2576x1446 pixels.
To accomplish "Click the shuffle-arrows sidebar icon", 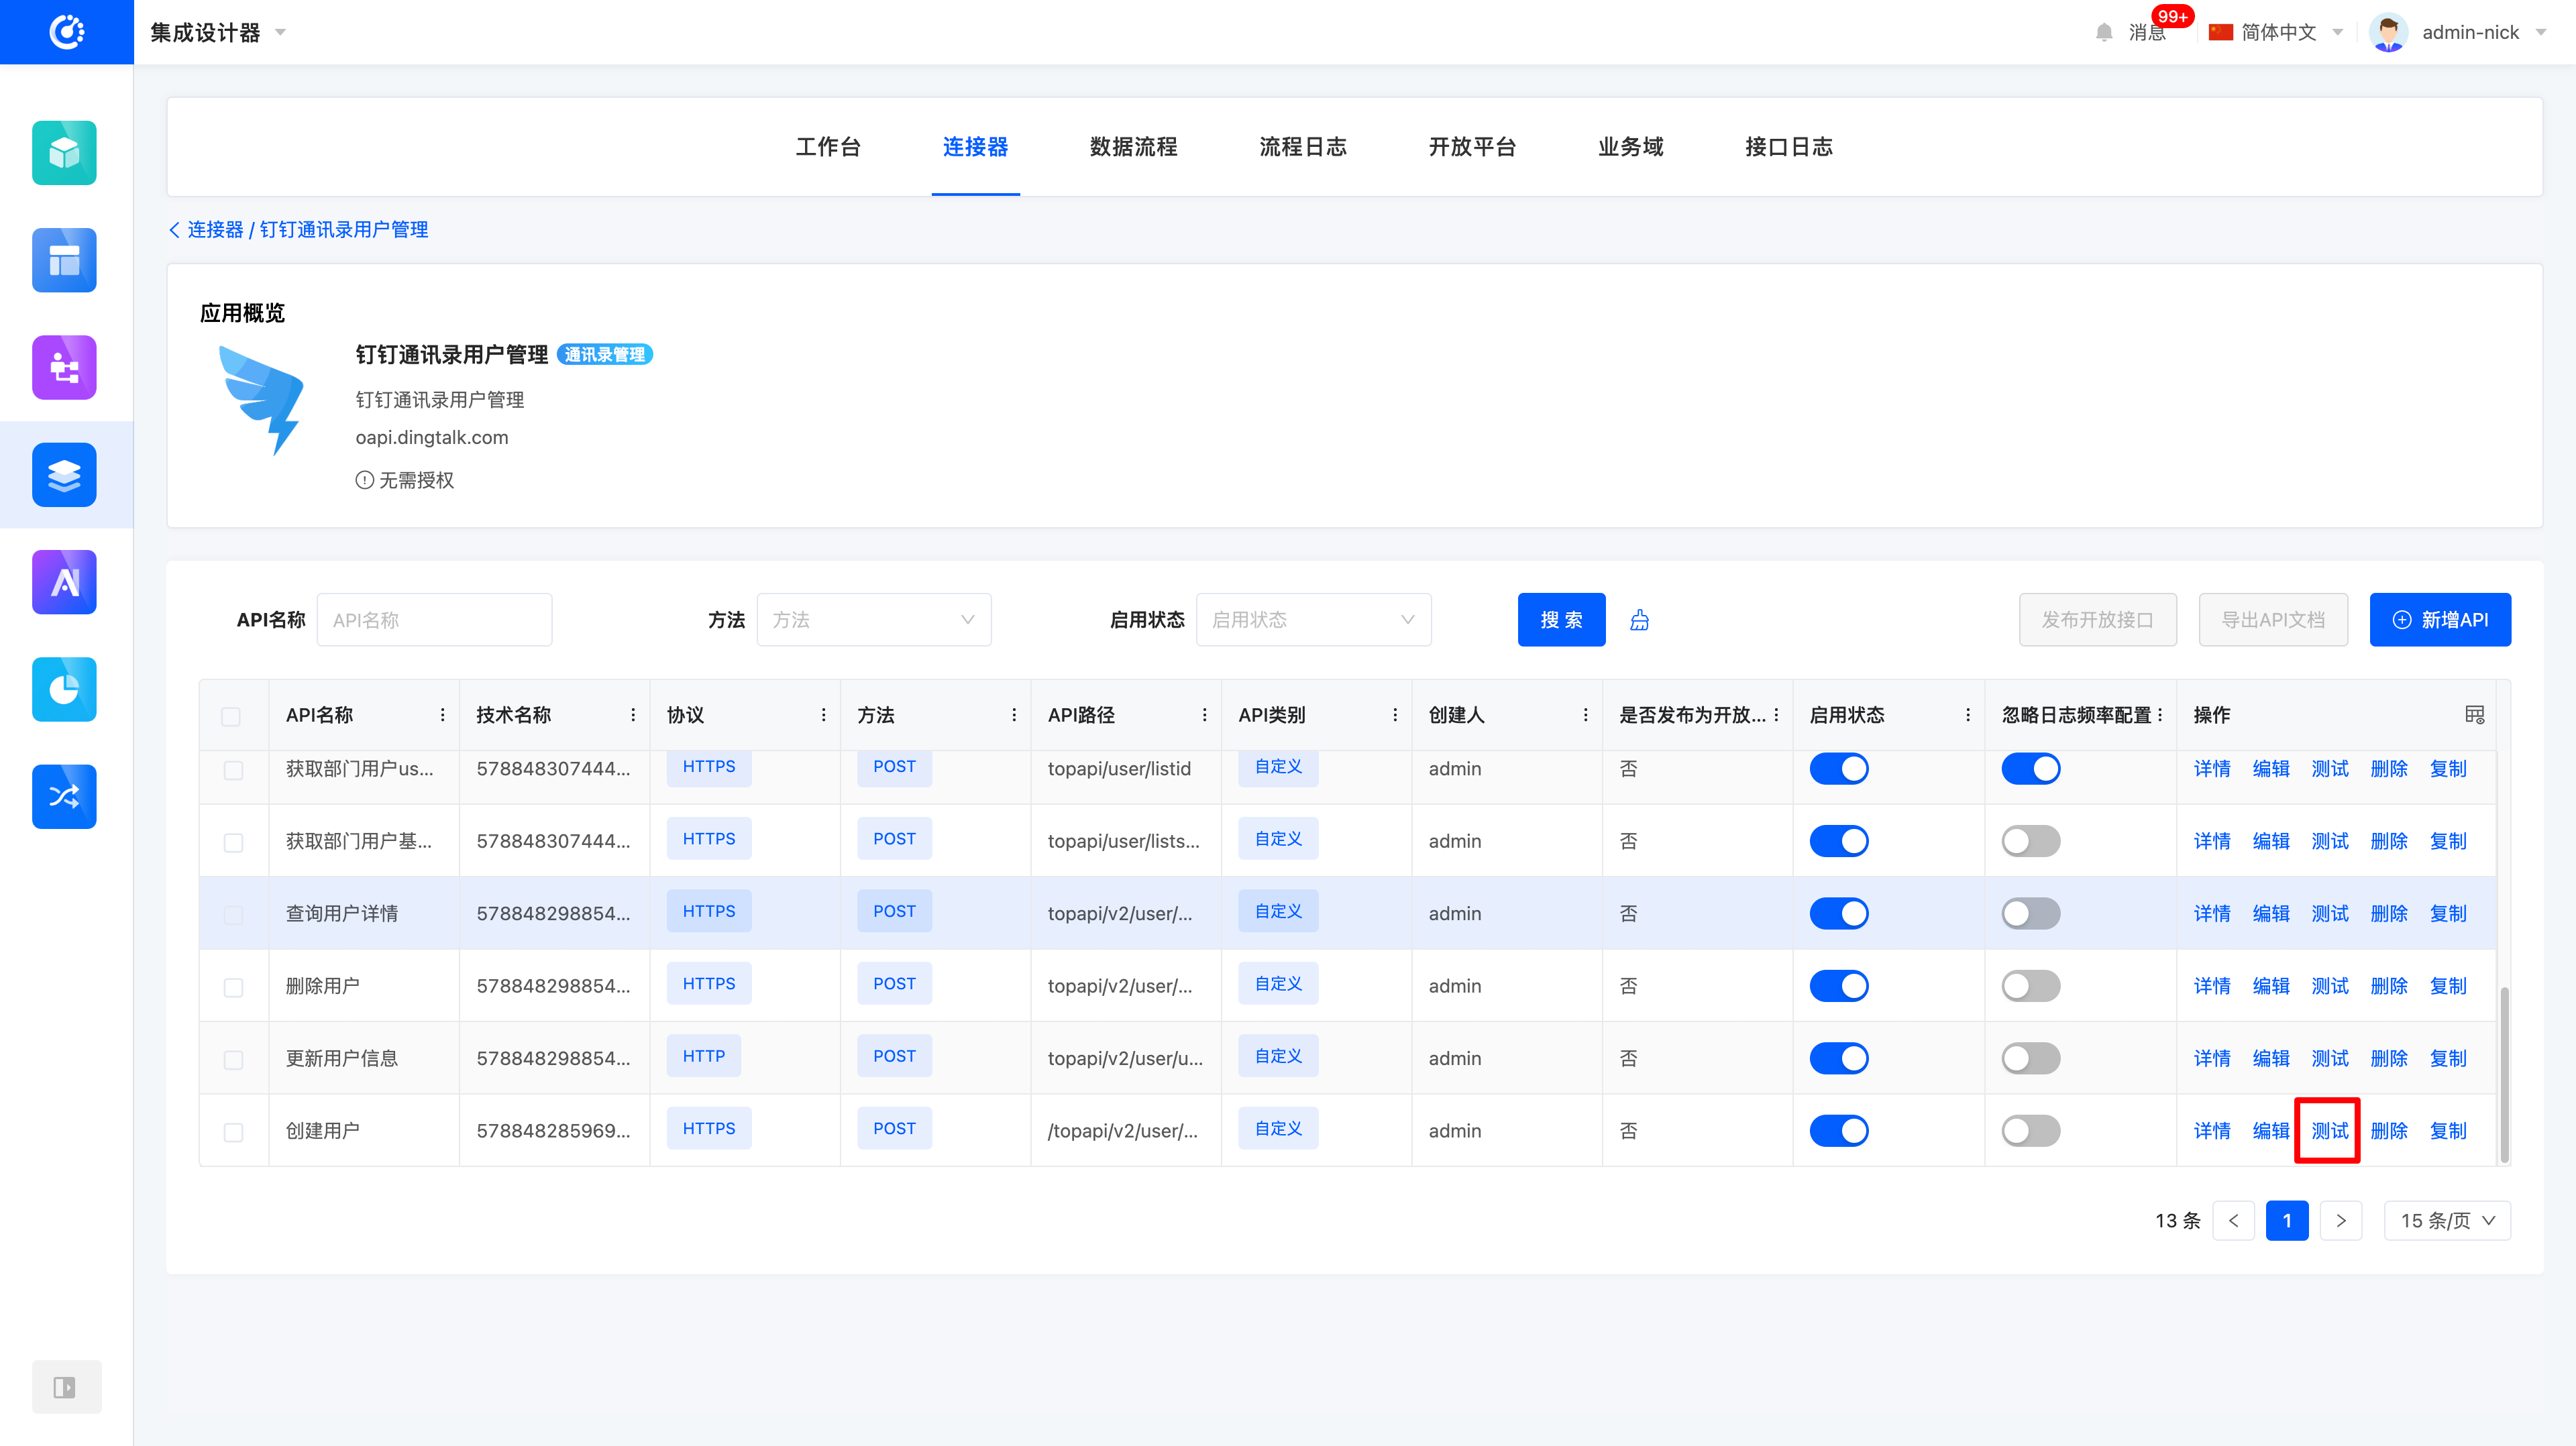I will click(64, 796).
